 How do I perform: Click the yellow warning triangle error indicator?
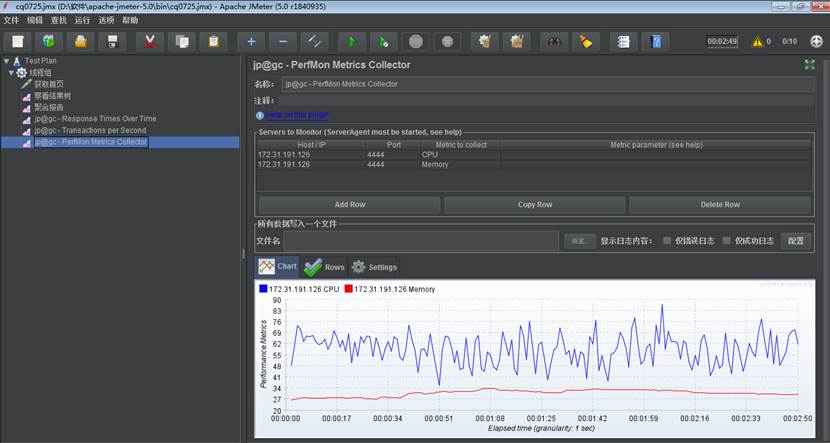[x=756, y=41]
